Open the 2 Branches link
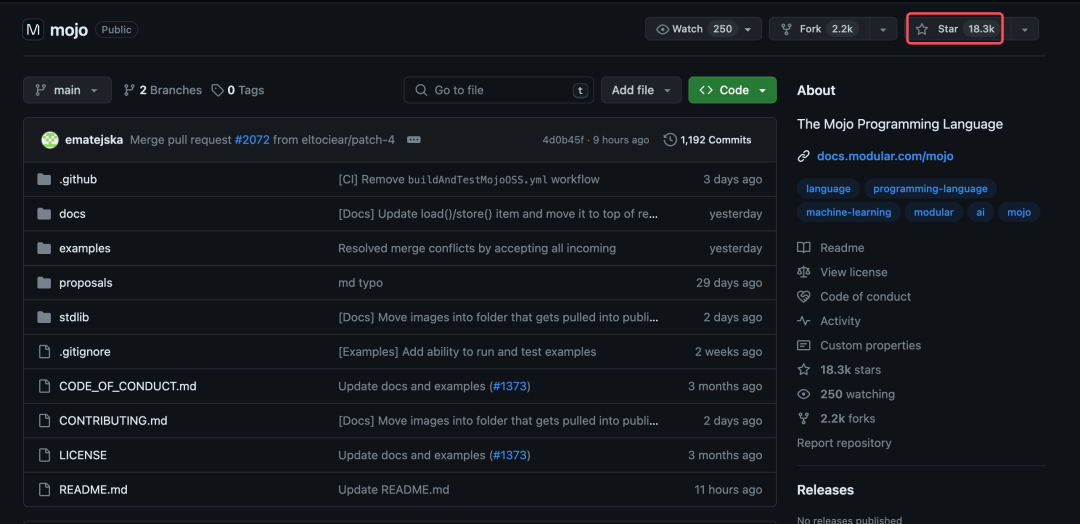This screenshot has height=524, width=1080. 163,90
